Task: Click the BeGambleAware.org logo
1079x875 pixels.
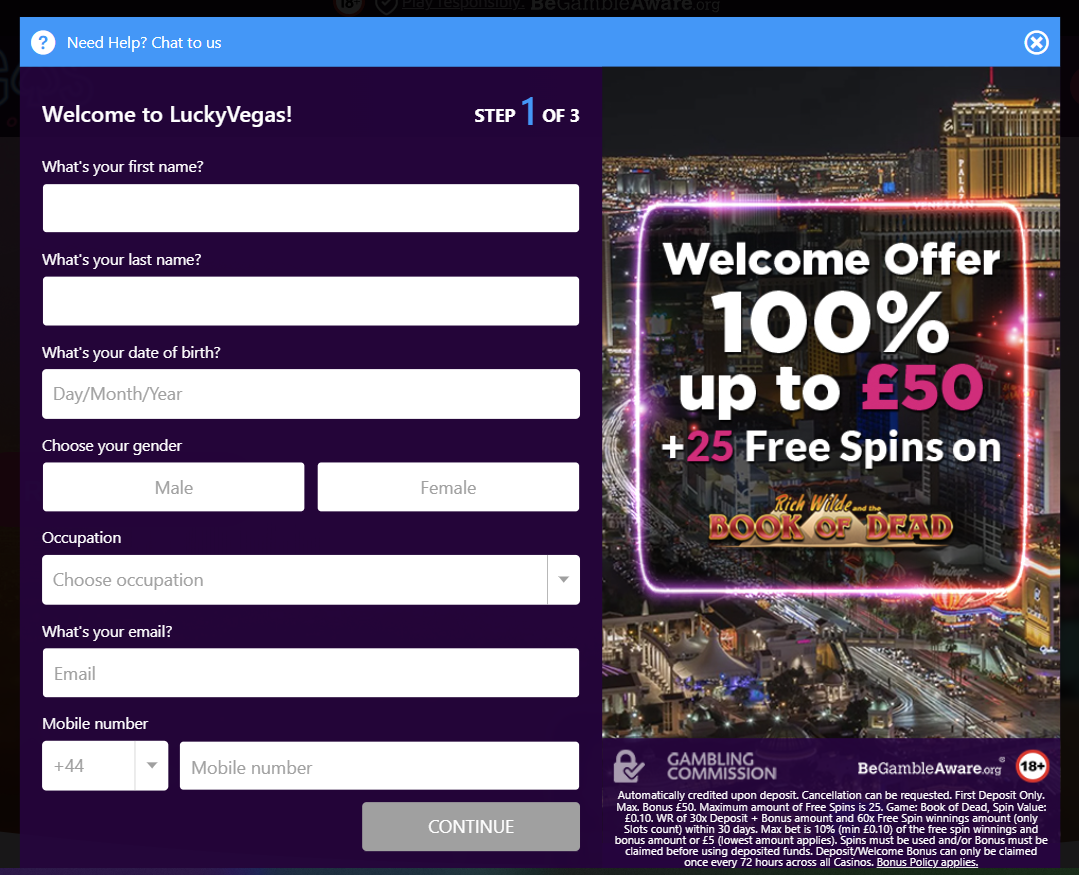Action: [930, 768]
